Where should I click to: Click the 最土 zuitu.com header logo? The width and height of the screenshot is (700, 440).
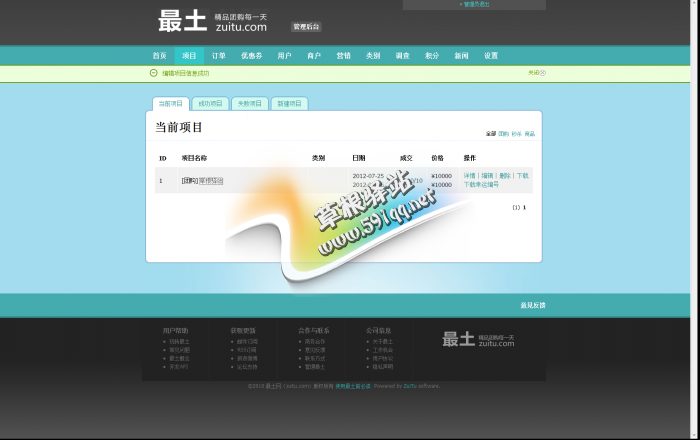click(x=212, y=21)
